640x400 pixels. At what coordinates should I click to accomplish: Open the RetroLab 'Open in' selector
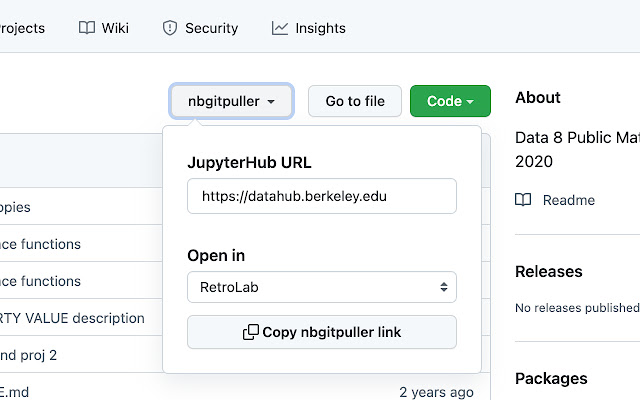pos(322,287)
